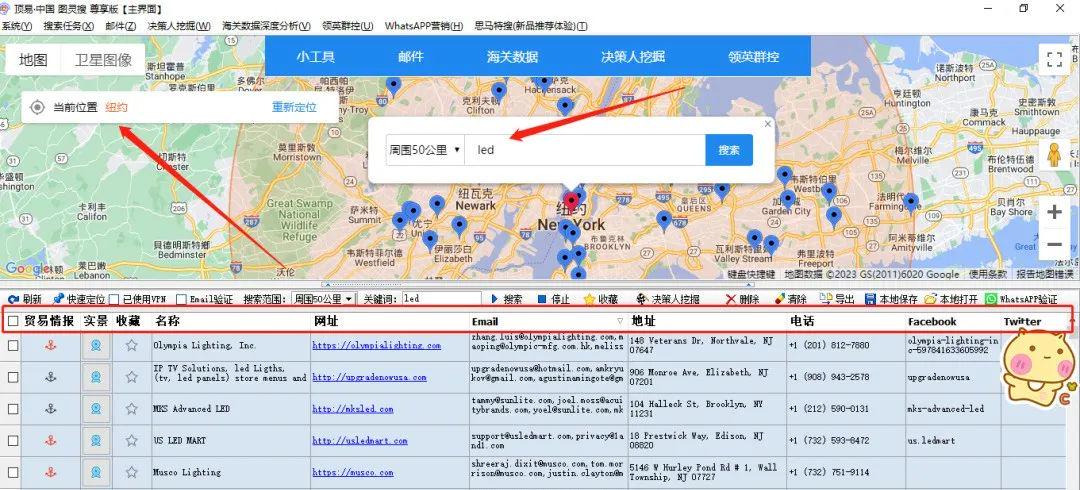Click the 清除 clear icon
1080x490 pixels.
780,299
